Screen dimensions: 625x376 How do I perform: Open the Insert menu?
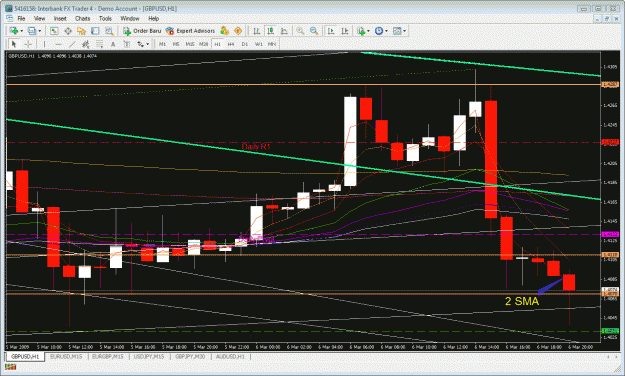60,18
